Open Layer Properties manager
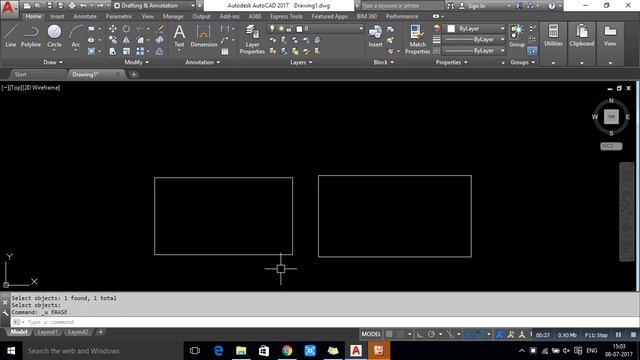This screenshot has height=360, width=640. coord(252,39)
